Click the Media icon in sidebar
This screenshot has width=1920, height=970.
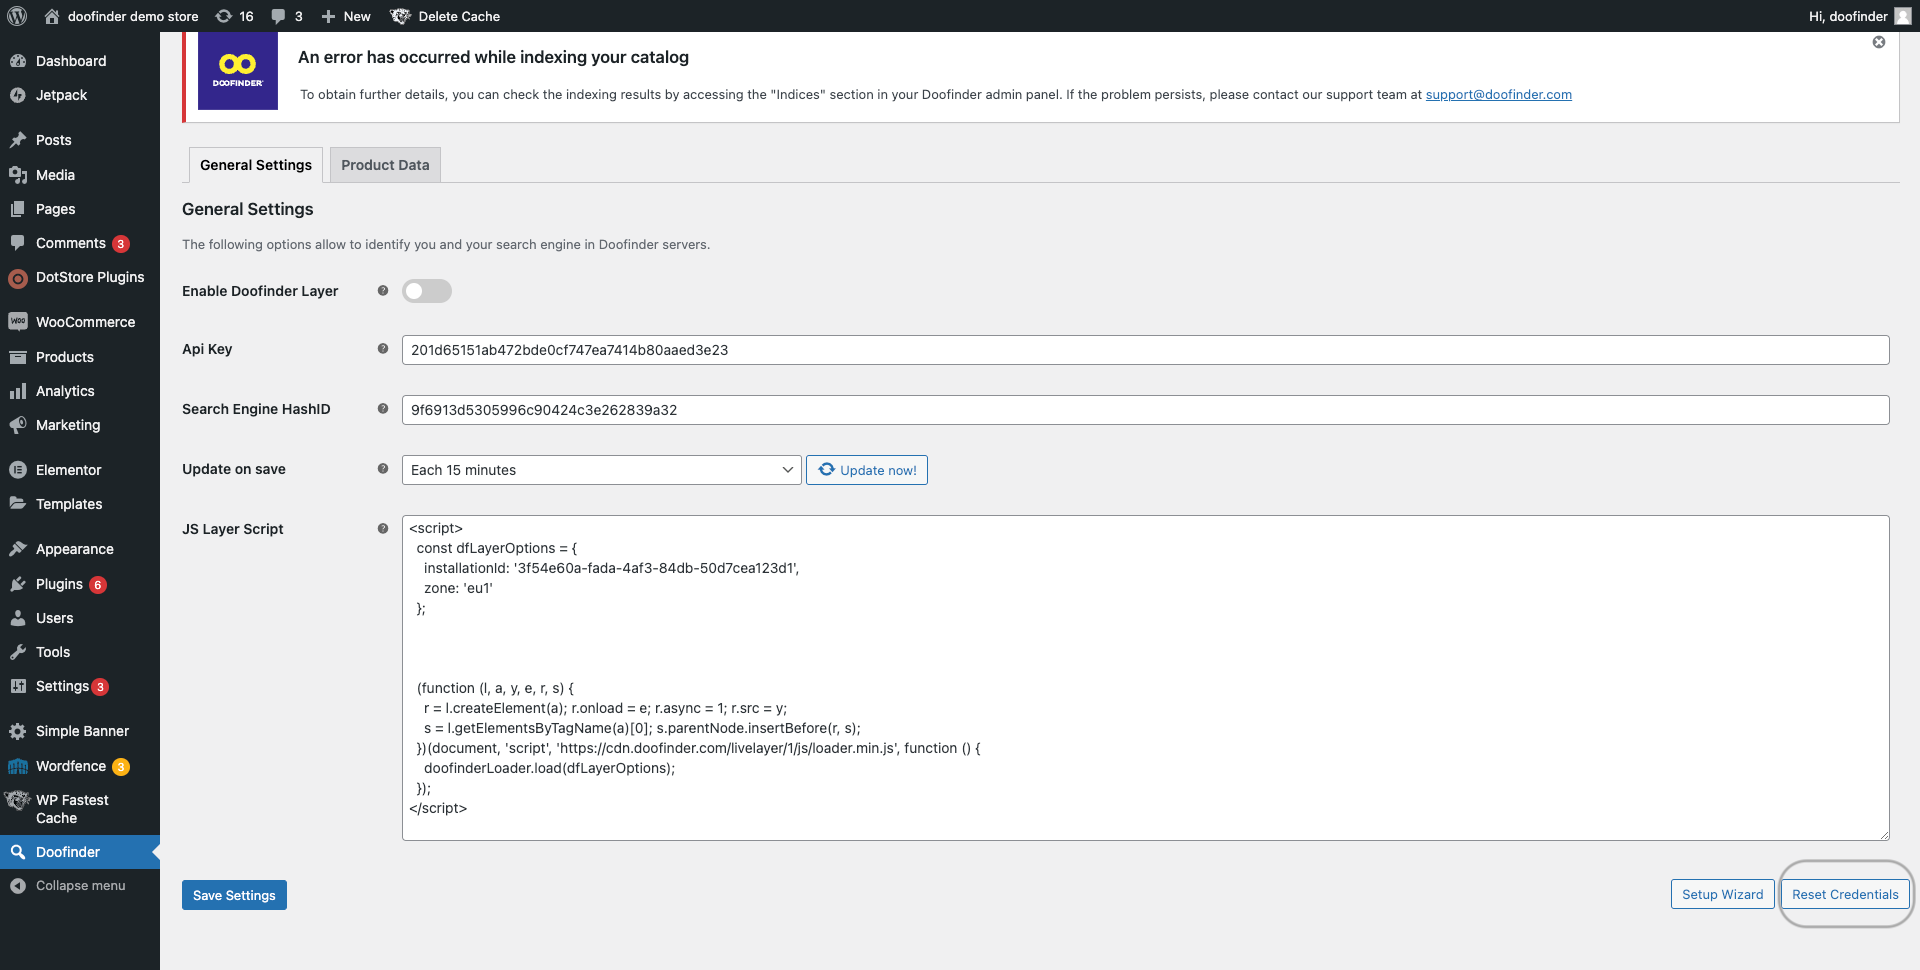(x=18, y=175)
